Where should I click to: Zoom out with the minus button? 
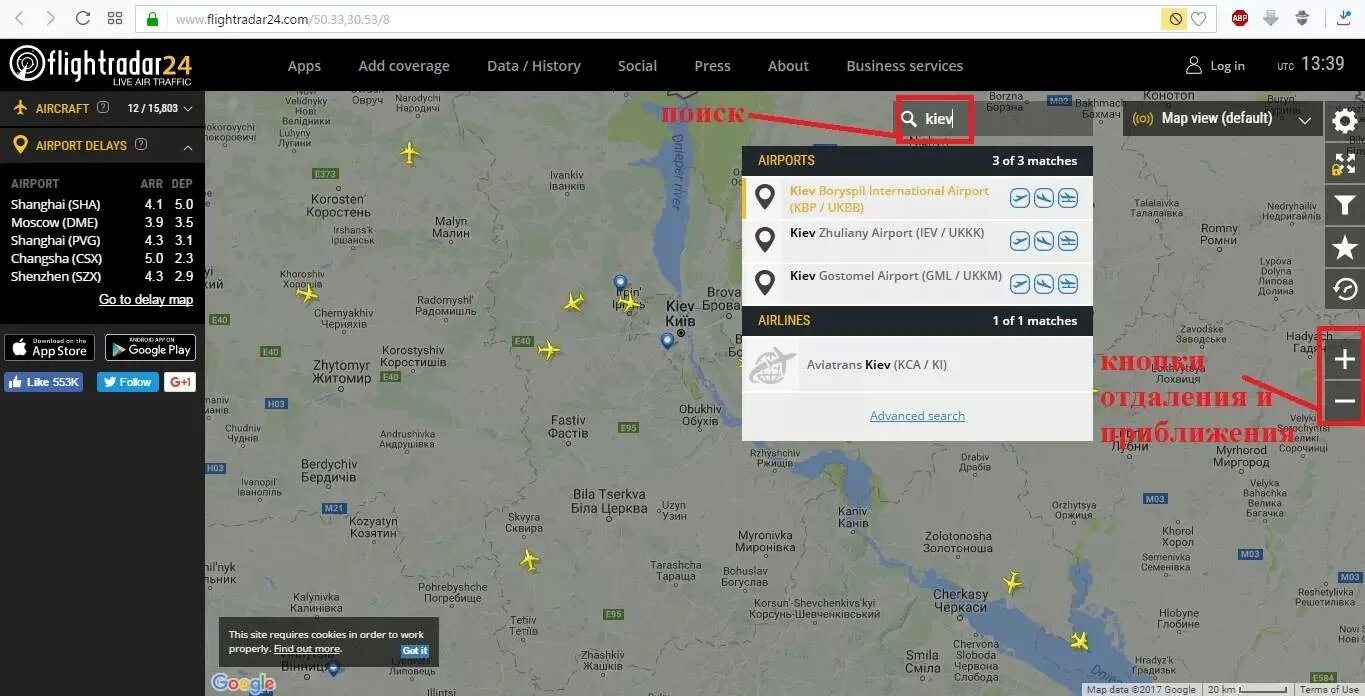(x=1345, y=401)
